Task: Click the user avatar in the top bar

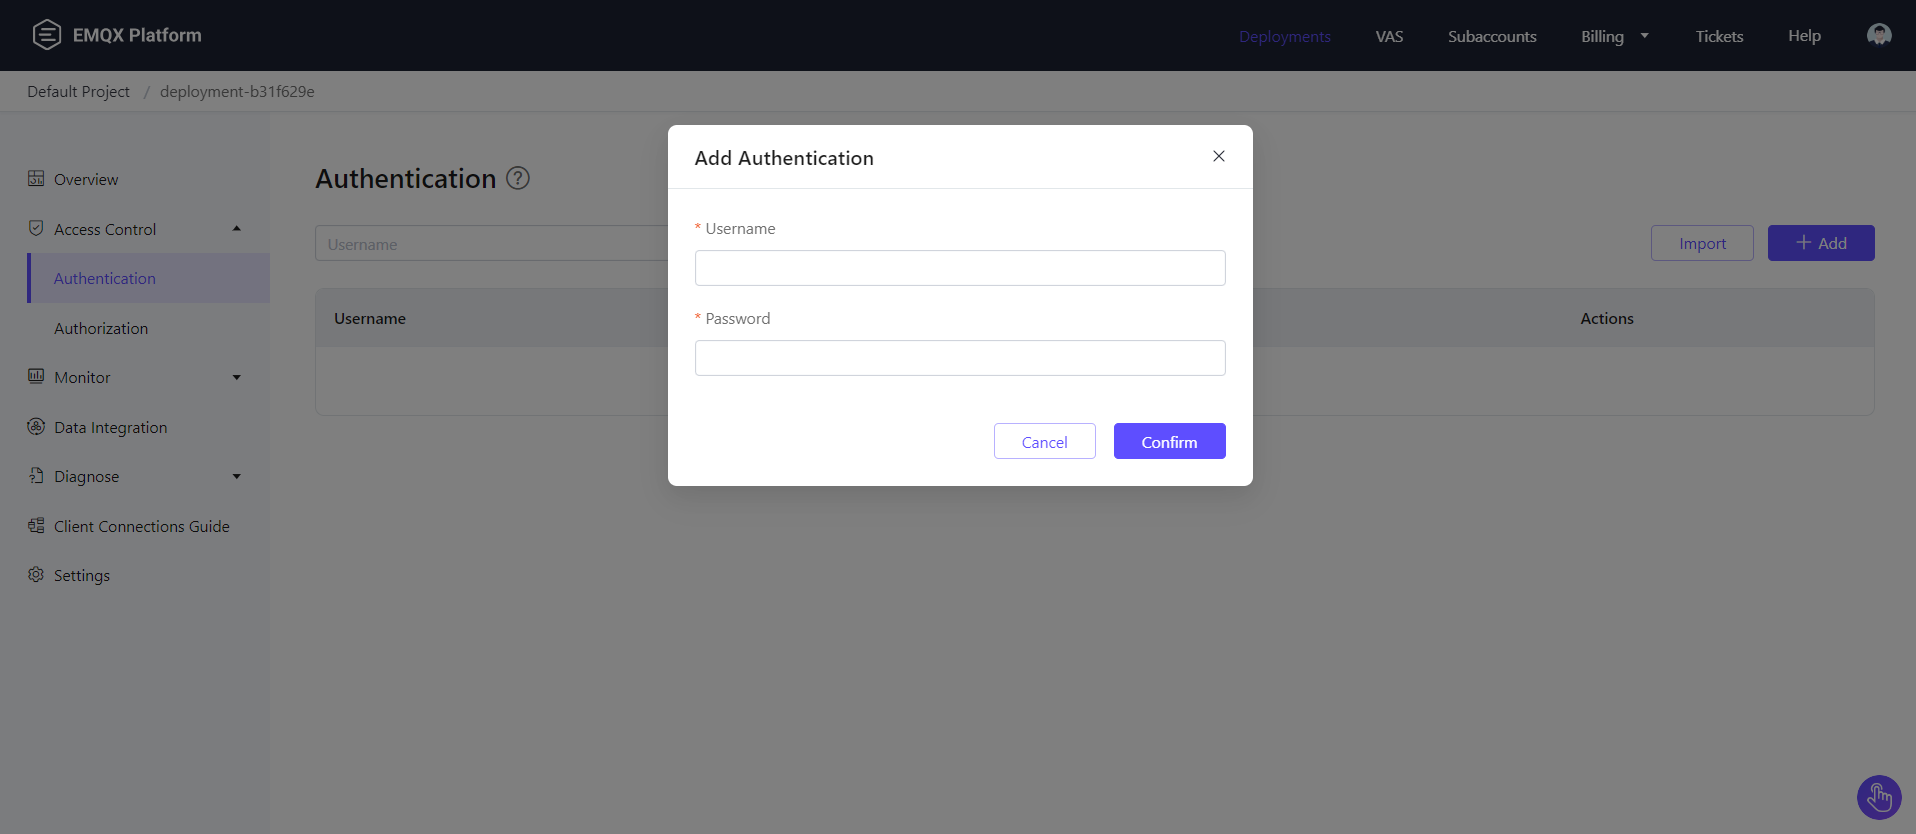Action: pyautogui.click(x=1878, y=34)
